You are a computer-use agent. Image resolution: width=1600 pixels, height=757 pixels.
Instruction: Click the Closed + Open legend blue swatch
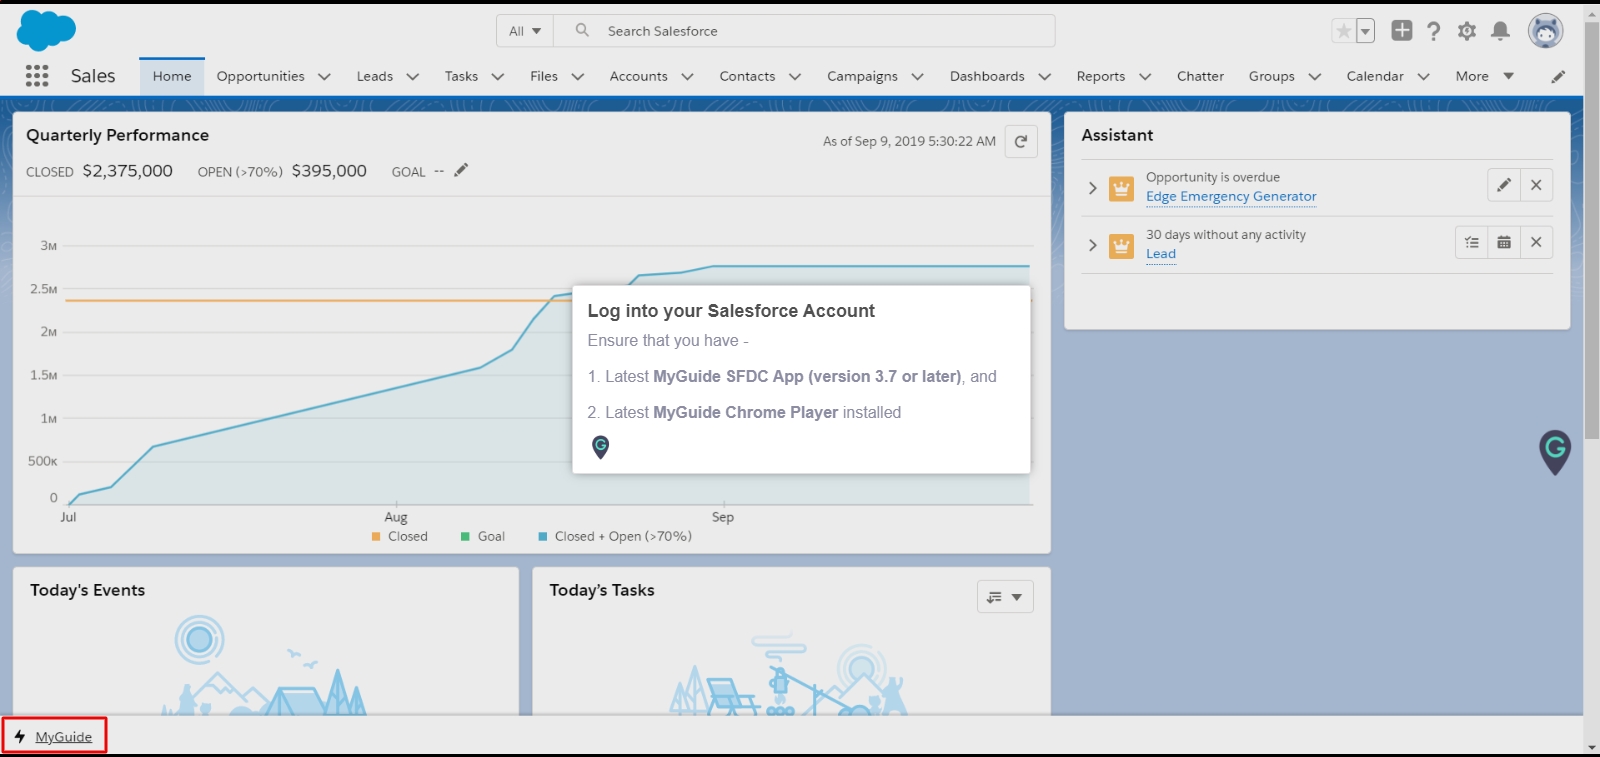tap(543, 537)
